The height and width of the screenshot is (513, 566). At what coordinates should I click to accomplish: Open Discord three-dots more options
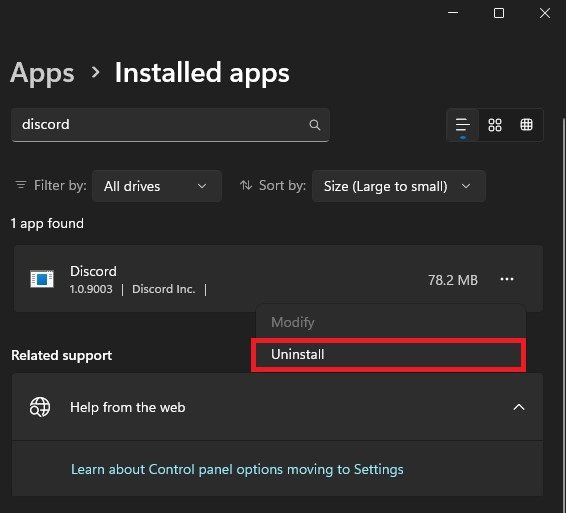[507, 279]
